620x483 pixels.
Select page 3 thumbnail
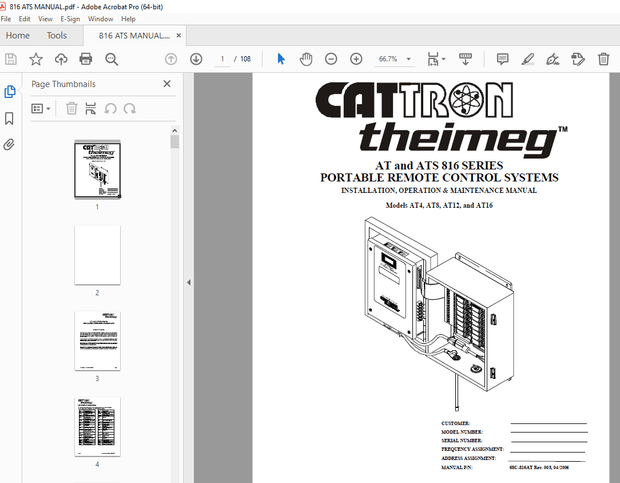(x=97, y=341)
